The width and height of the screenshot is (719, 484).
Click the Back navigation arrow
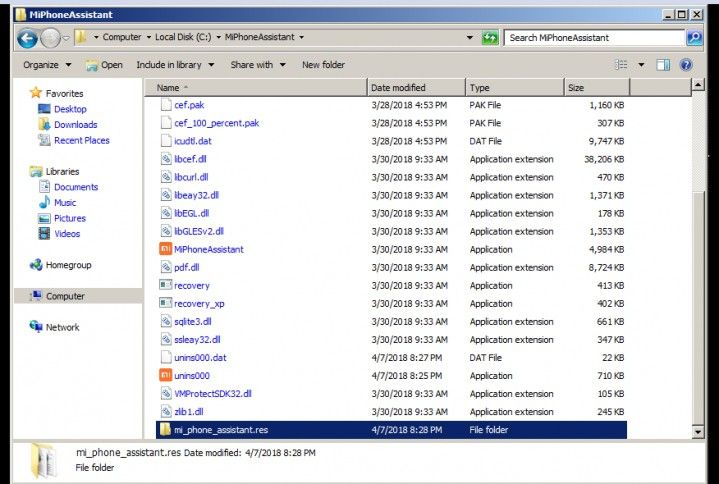[x=27, y=38]
